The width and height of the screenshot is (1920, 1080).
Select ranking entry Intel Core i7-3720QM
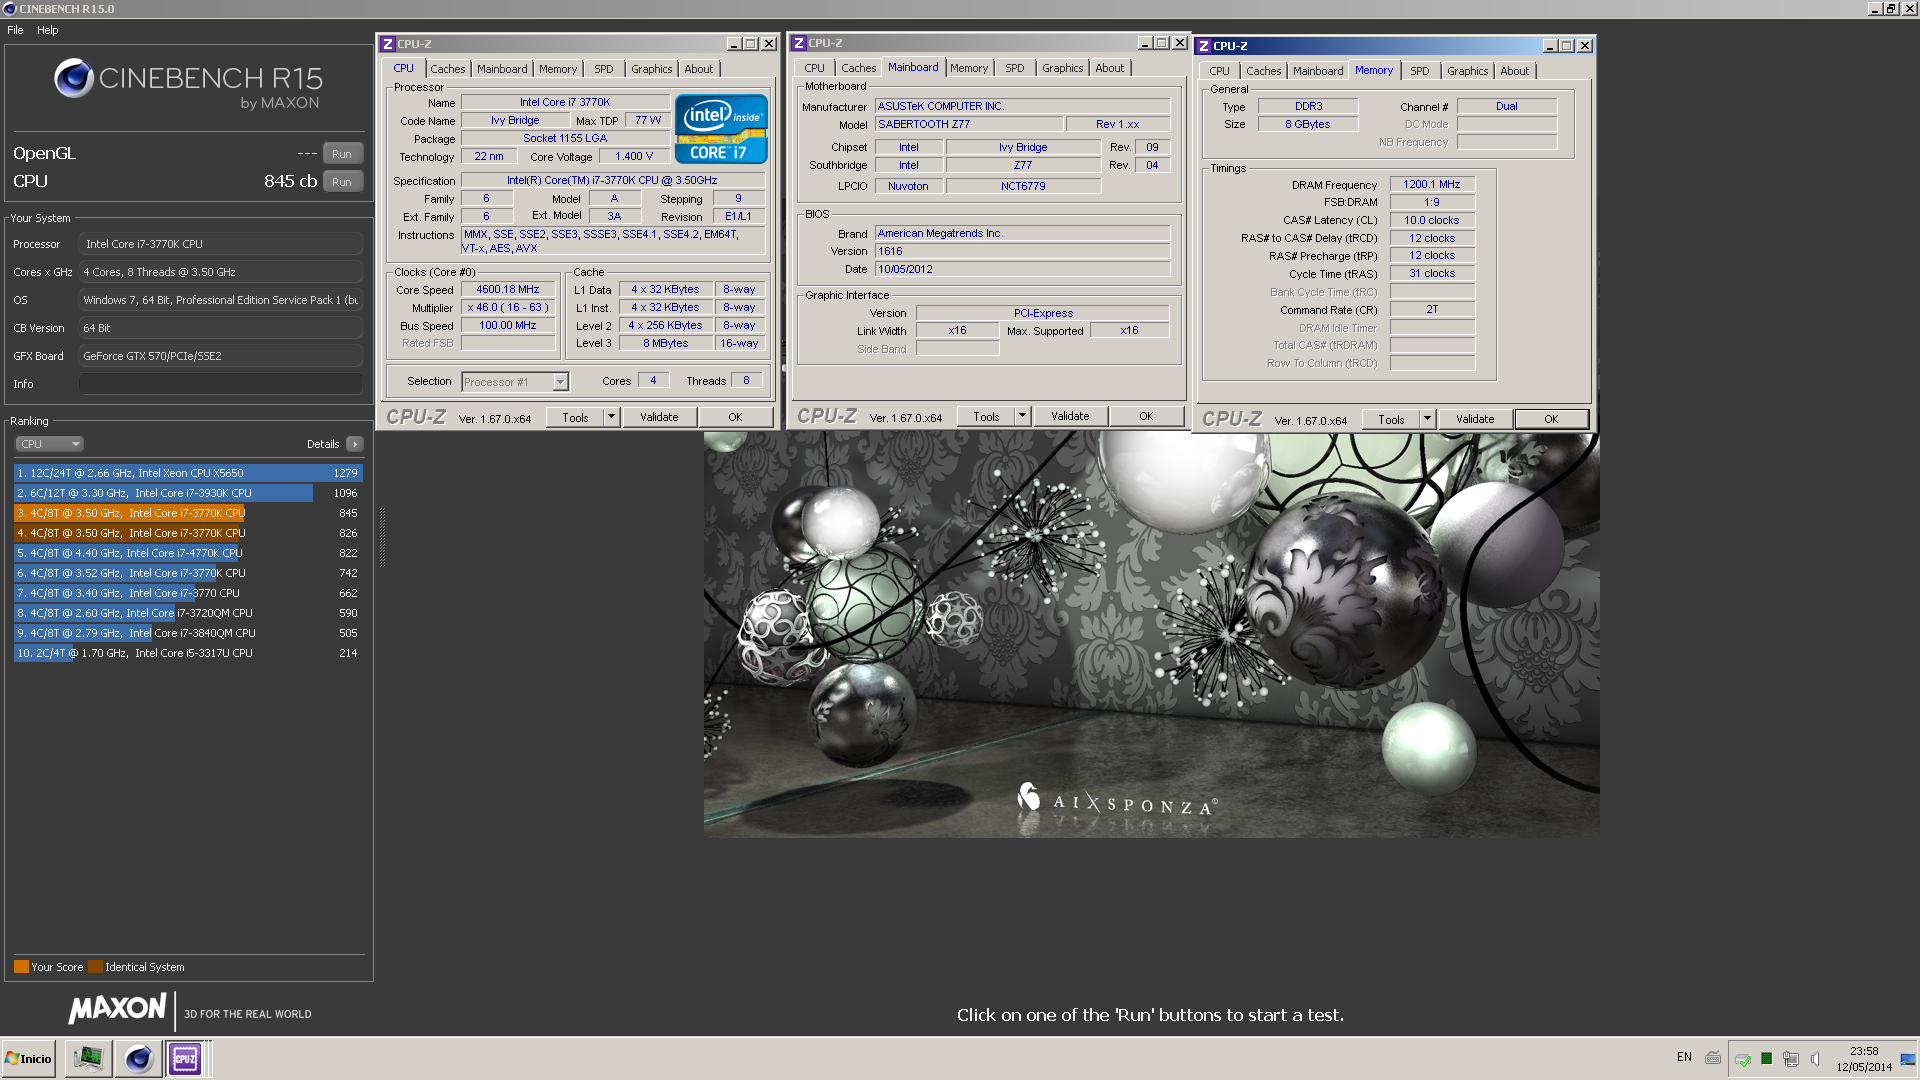(x=188, y=613)
